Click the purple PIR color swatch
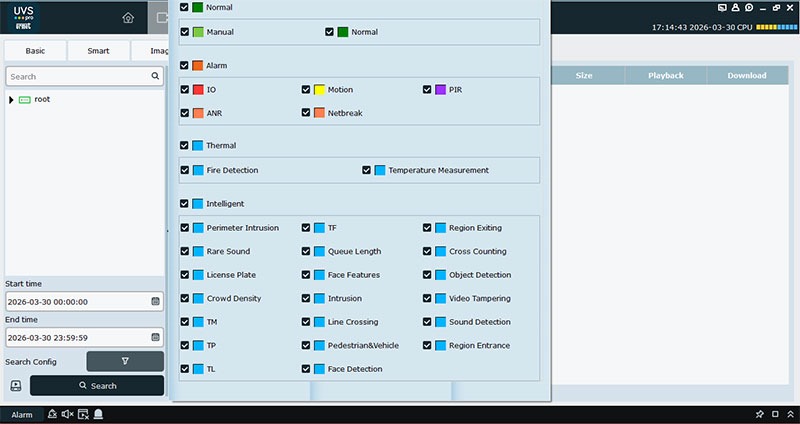 (441, 90)
